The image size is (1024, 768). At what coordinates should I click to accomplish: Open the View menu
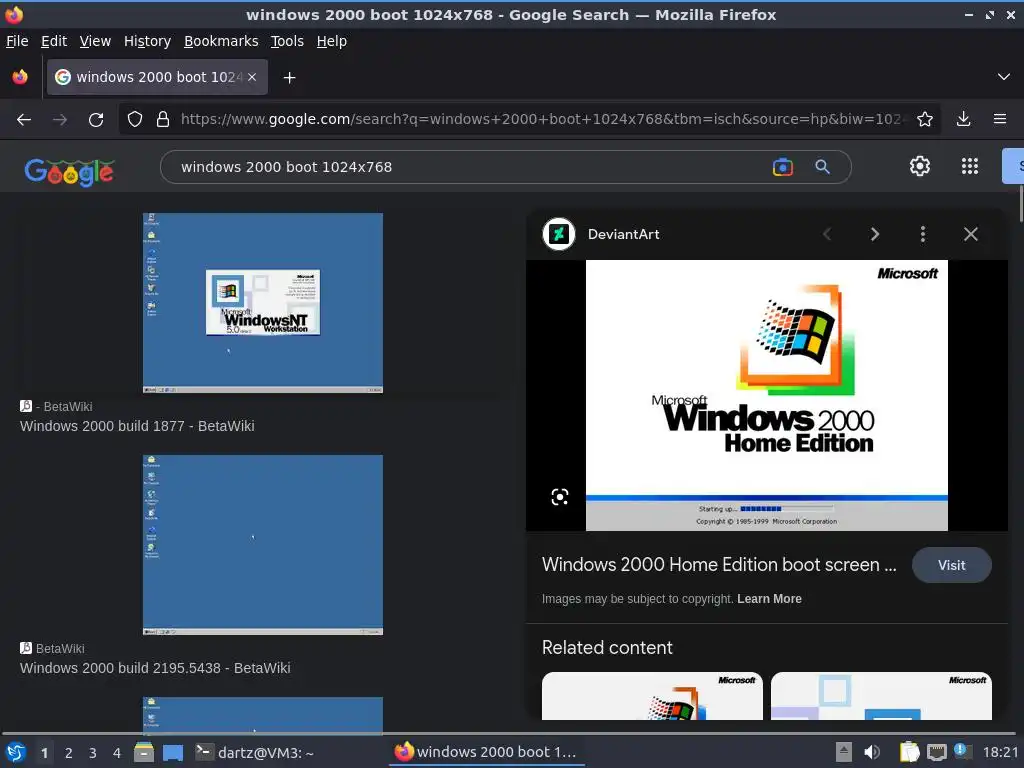(x=95, y=41)
